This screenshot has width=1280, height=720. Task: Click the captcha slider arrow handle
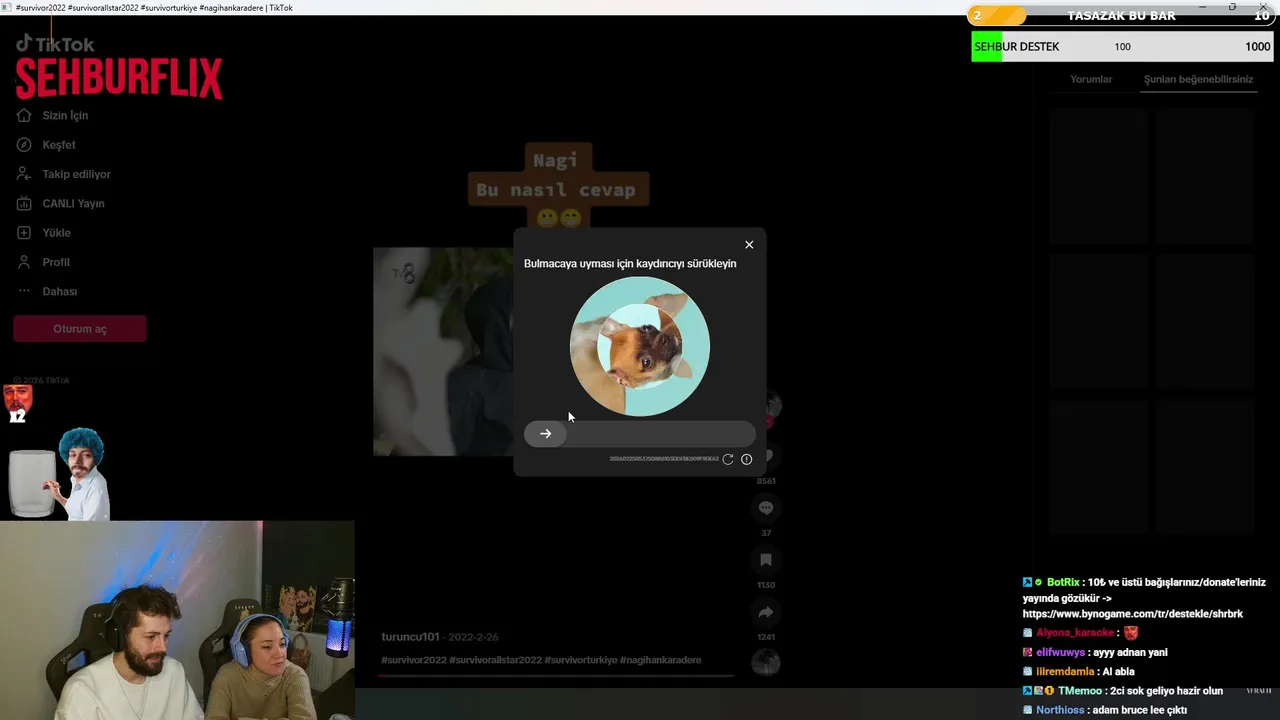(545, 434)
